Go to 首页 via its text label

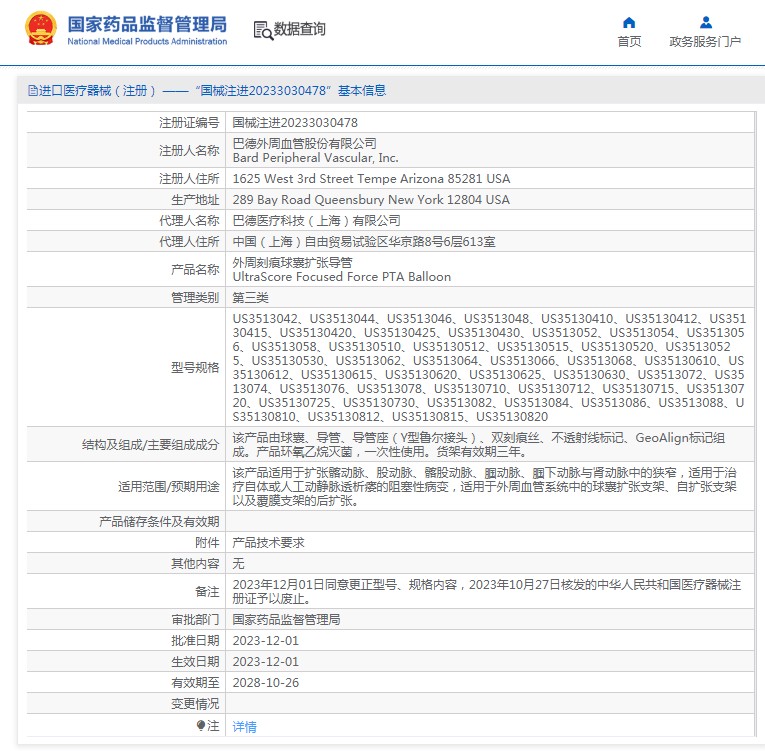pyautogui.click(x=629, y=42)
